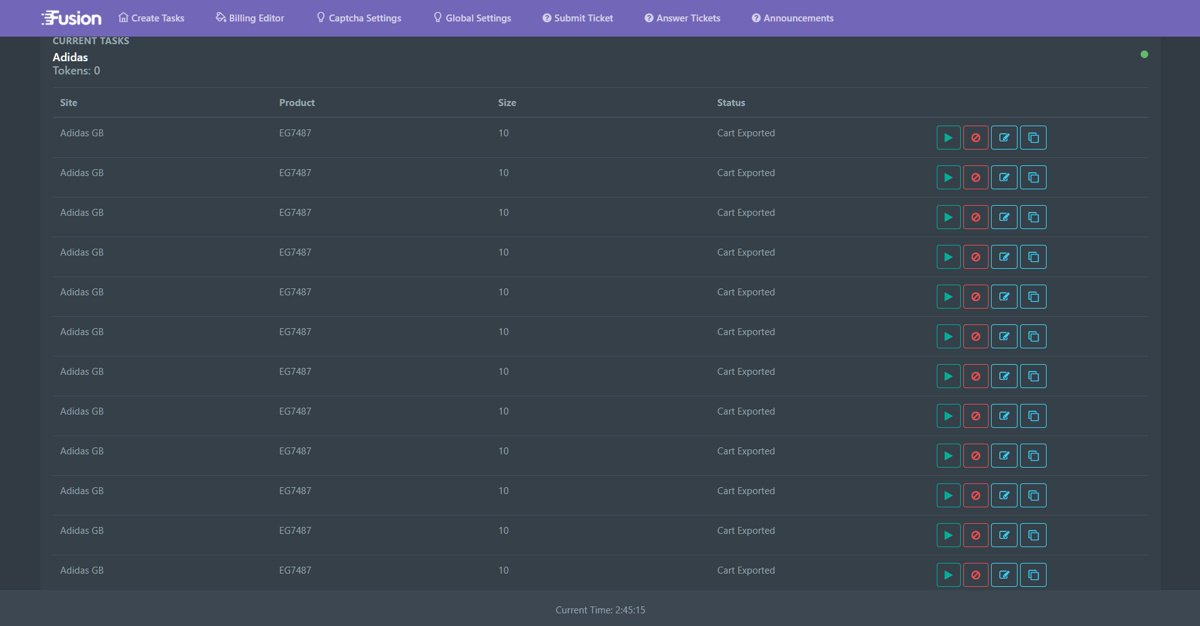Start the ninth task row
The height and width of the screenshot is (626, 1200).
(948, 456)
